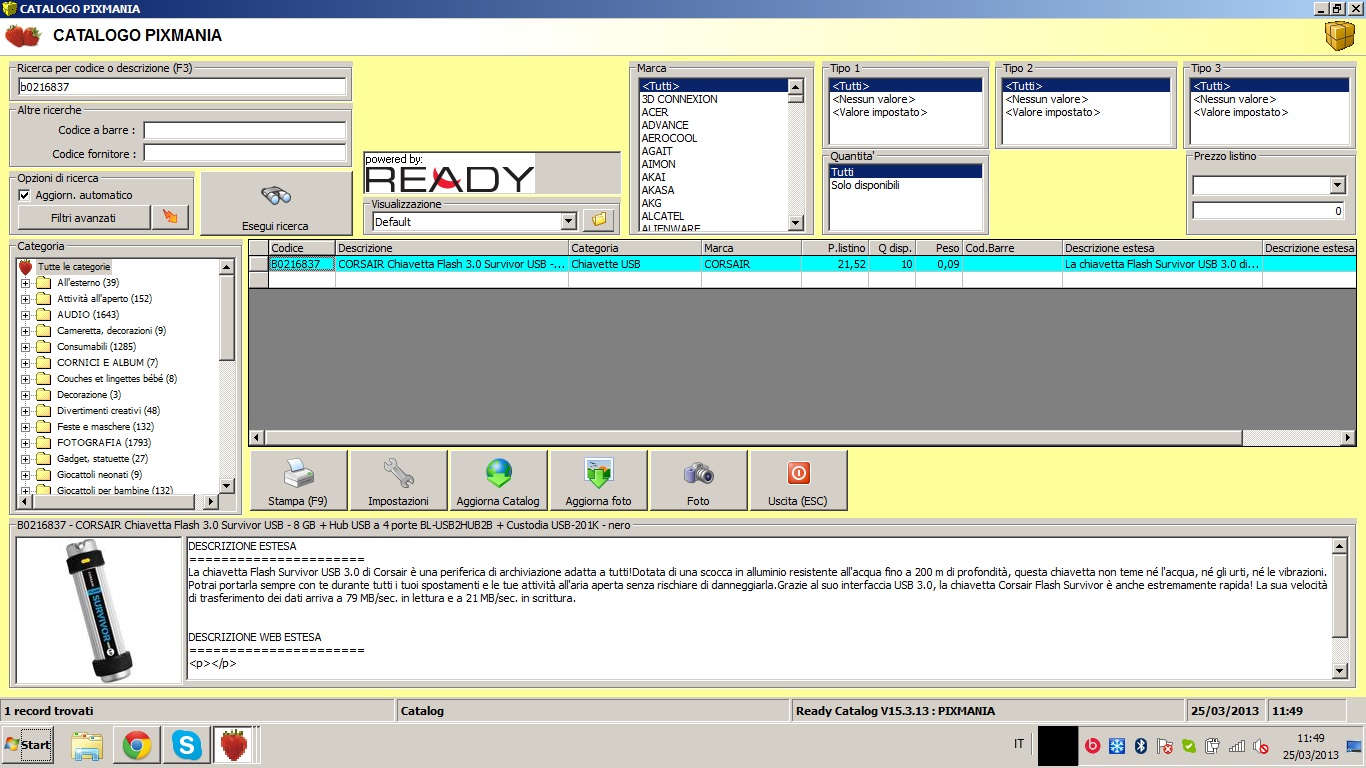Click the binoculars Esegui ricerca icon
This screenshot has height=768, width=1366.
coord(276,196)
